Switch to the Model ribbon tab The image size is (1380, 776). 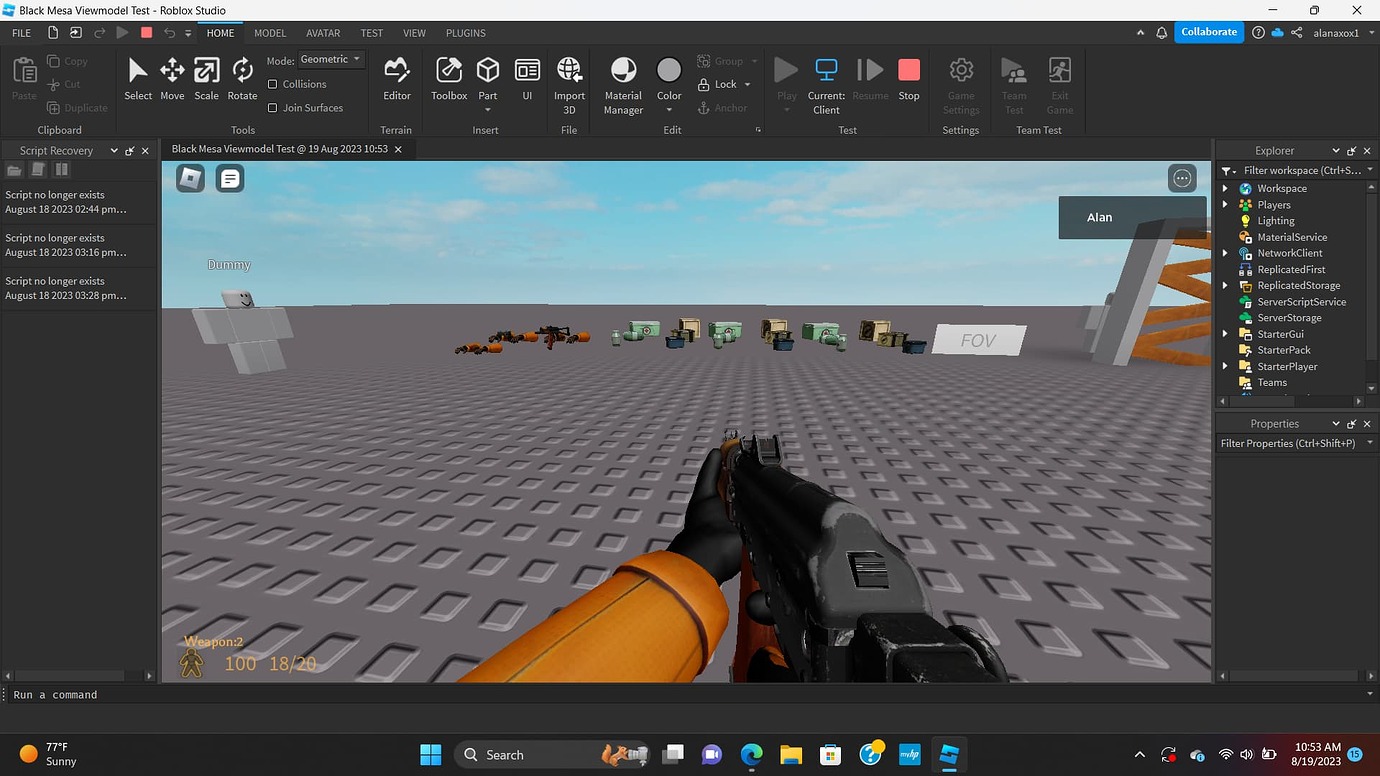(x=269, y=33)
